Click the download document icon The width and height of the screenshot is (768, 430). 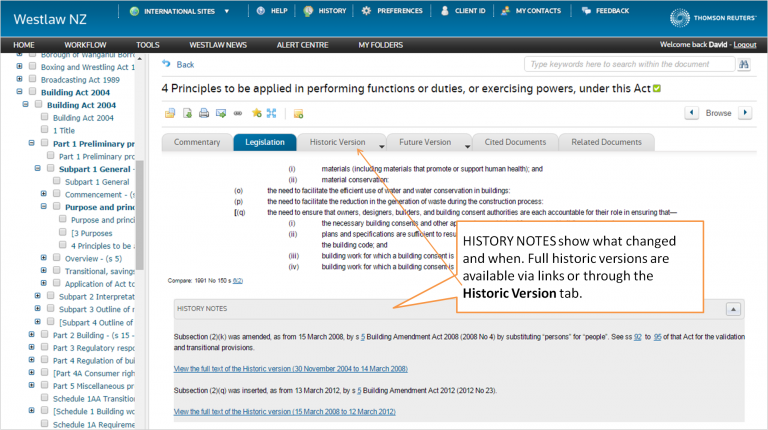(187, 114)
